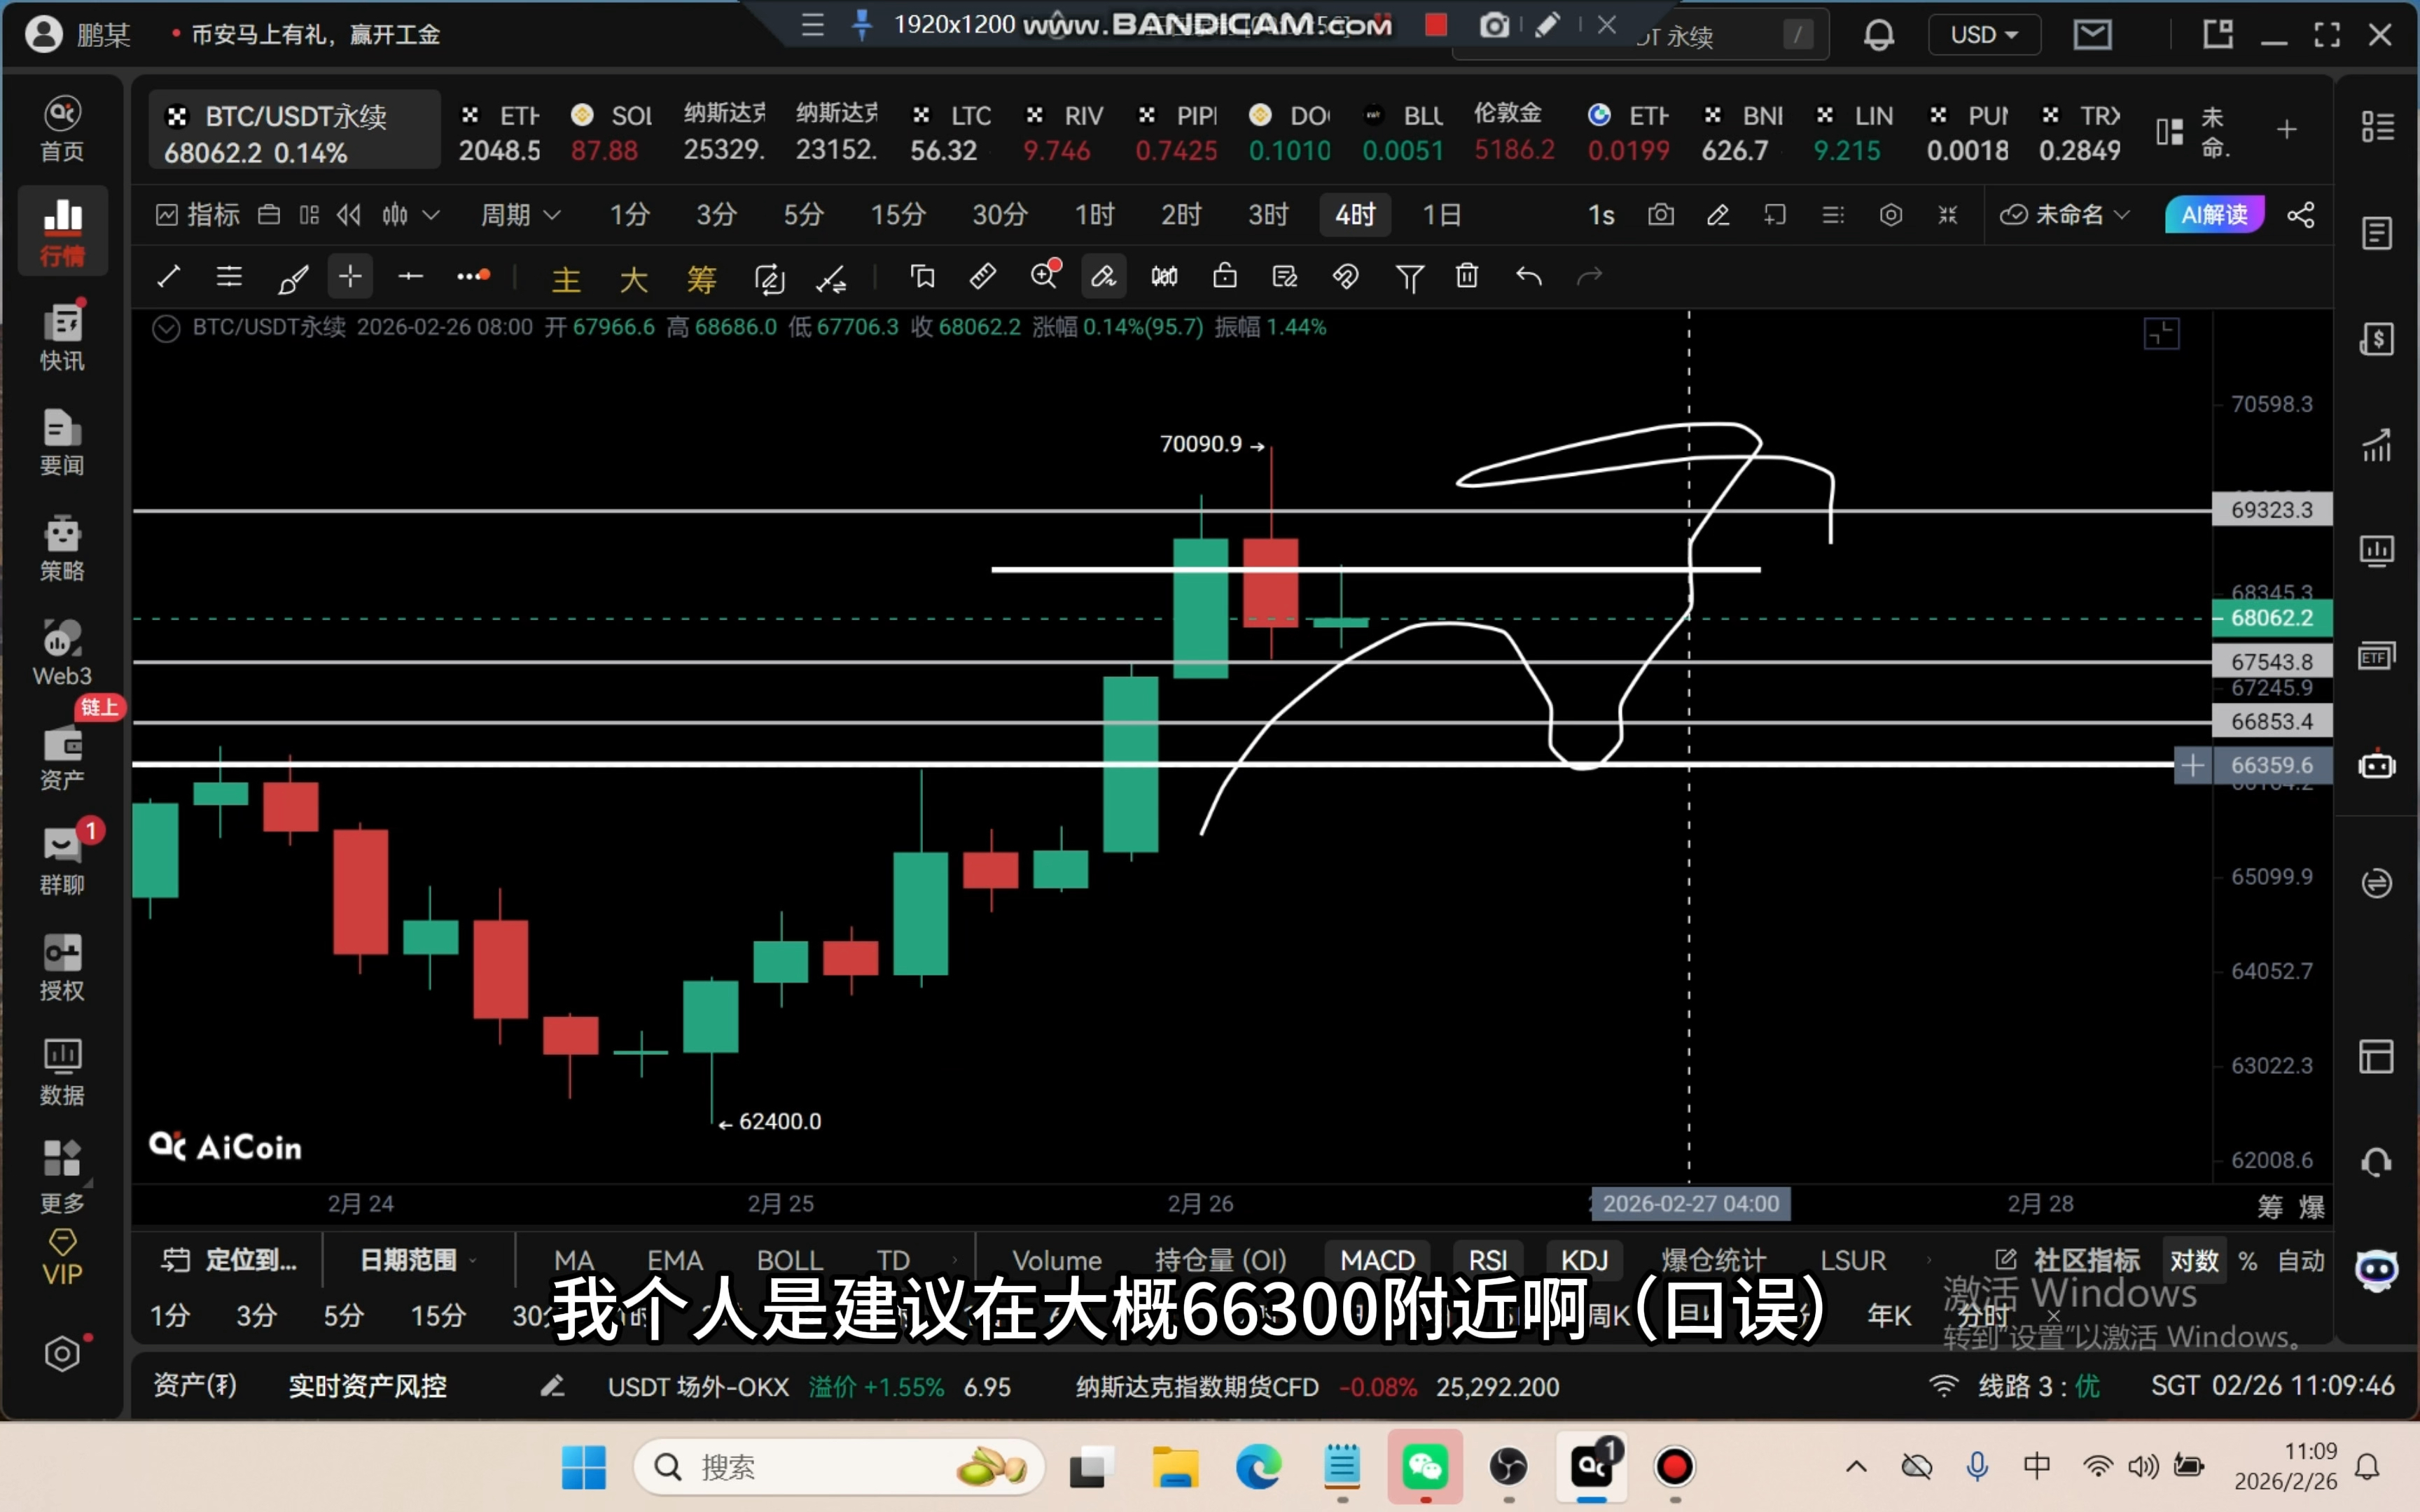Take a chart screenshot with camera icon
The height and width of the screenshot is (1512, 2420).
click(x=1660, y=214)
